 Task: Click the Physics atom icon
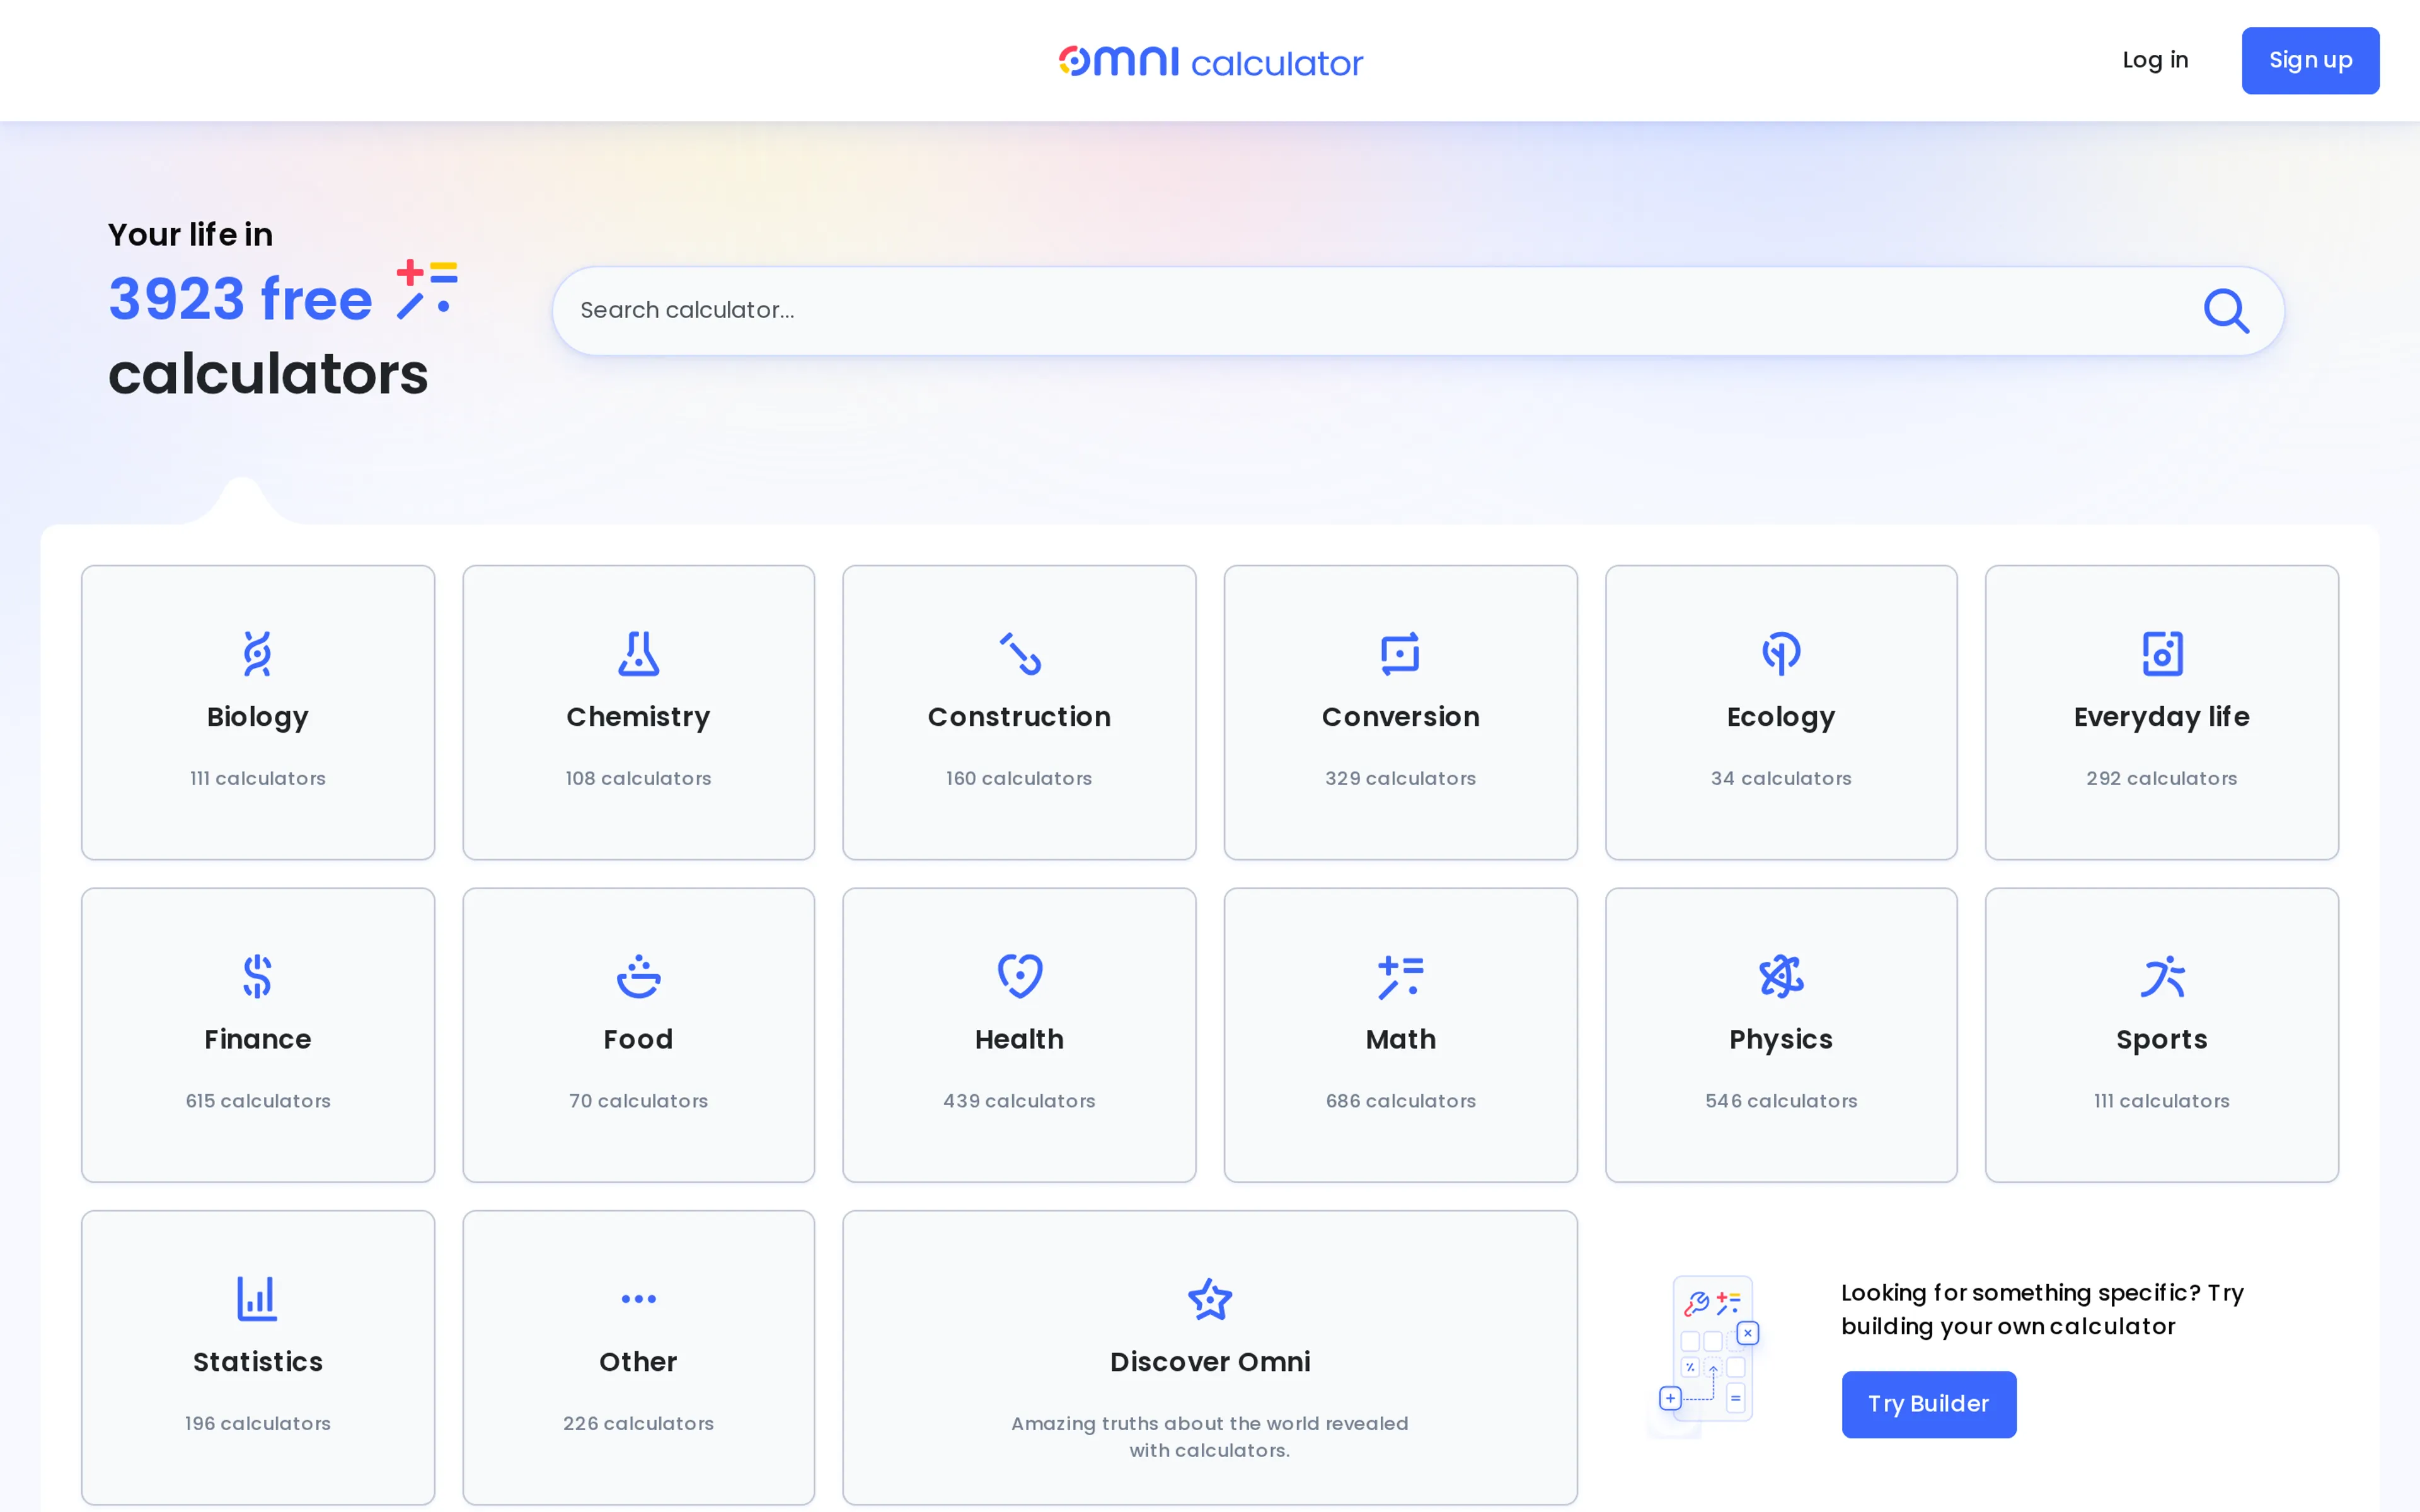(x=1781, y=976)
